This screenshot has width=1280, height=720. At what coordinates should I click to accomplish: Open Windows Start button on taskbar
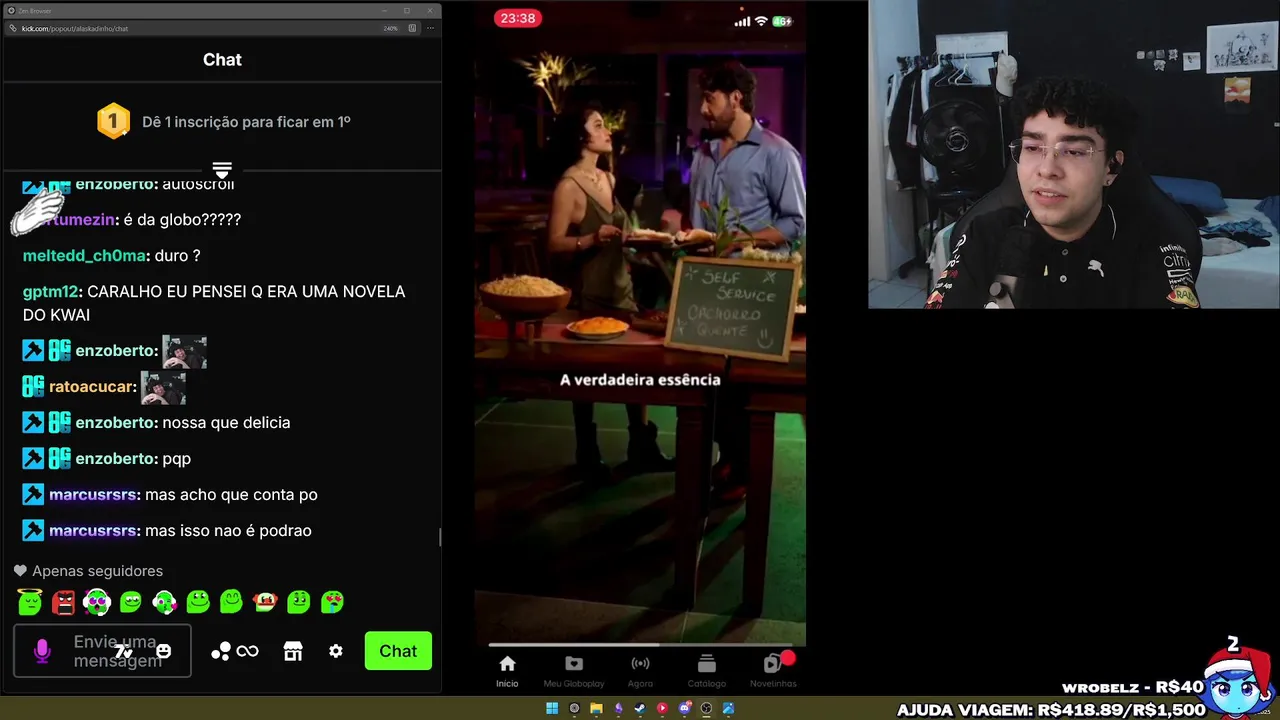[x=552, y=709]
